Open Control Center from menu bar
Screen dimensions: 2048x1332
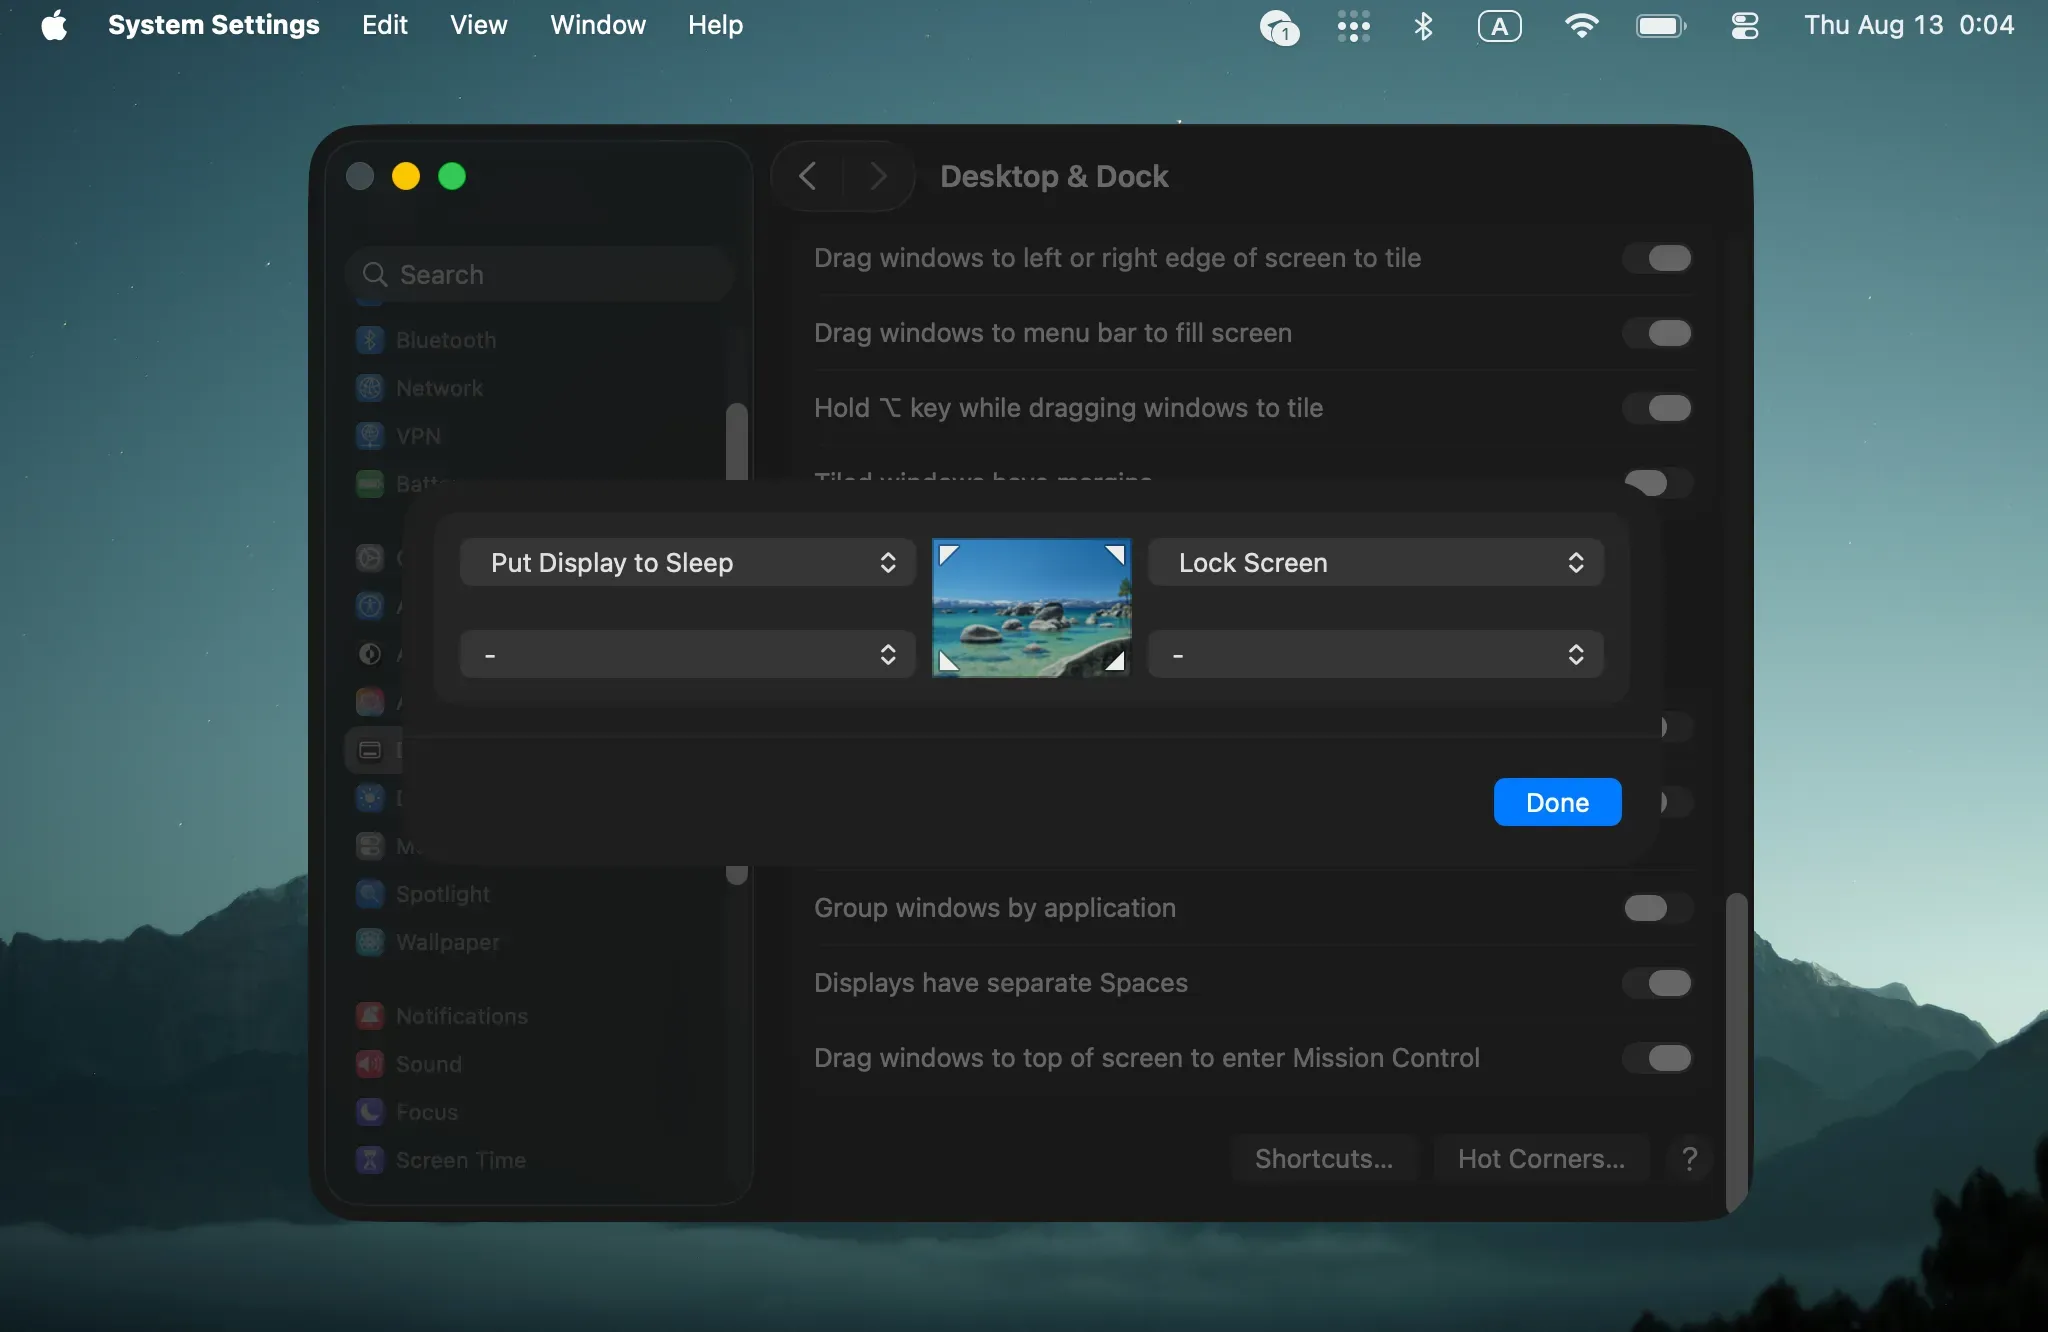(x=1745, y=26)
